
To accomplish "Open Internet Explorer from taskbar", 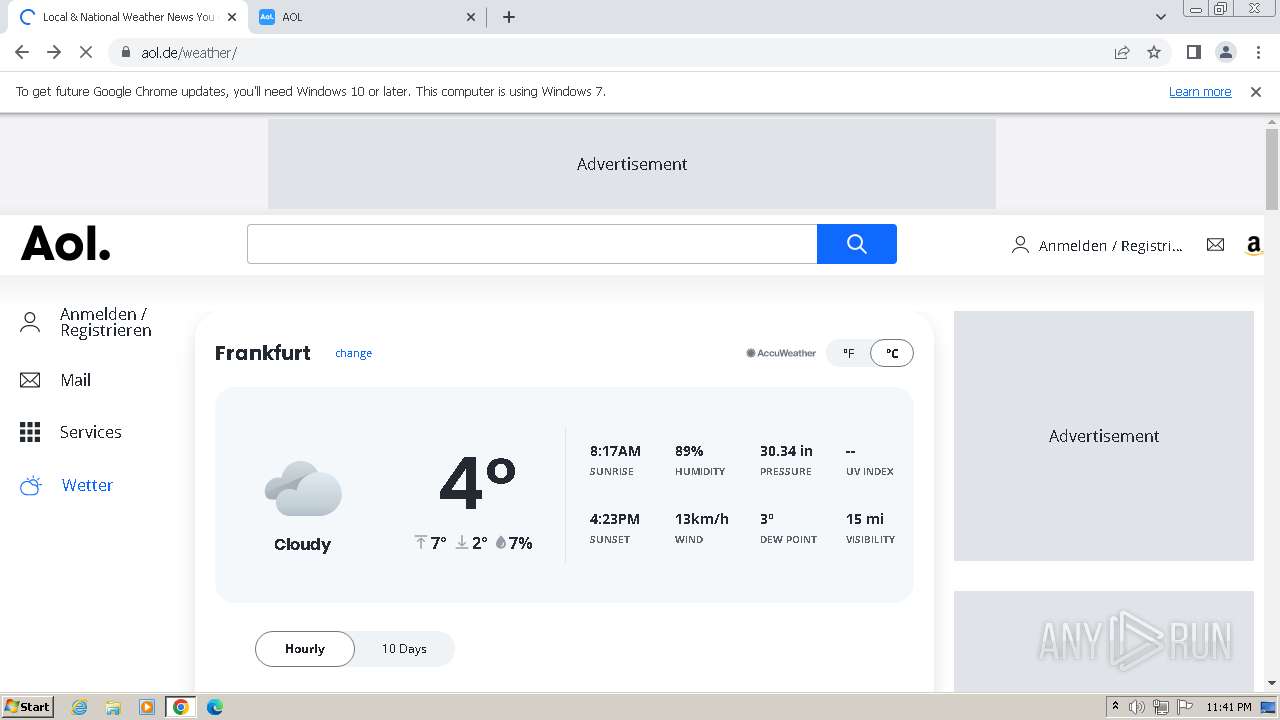I will pyautogui.click(x=79, y=707).
